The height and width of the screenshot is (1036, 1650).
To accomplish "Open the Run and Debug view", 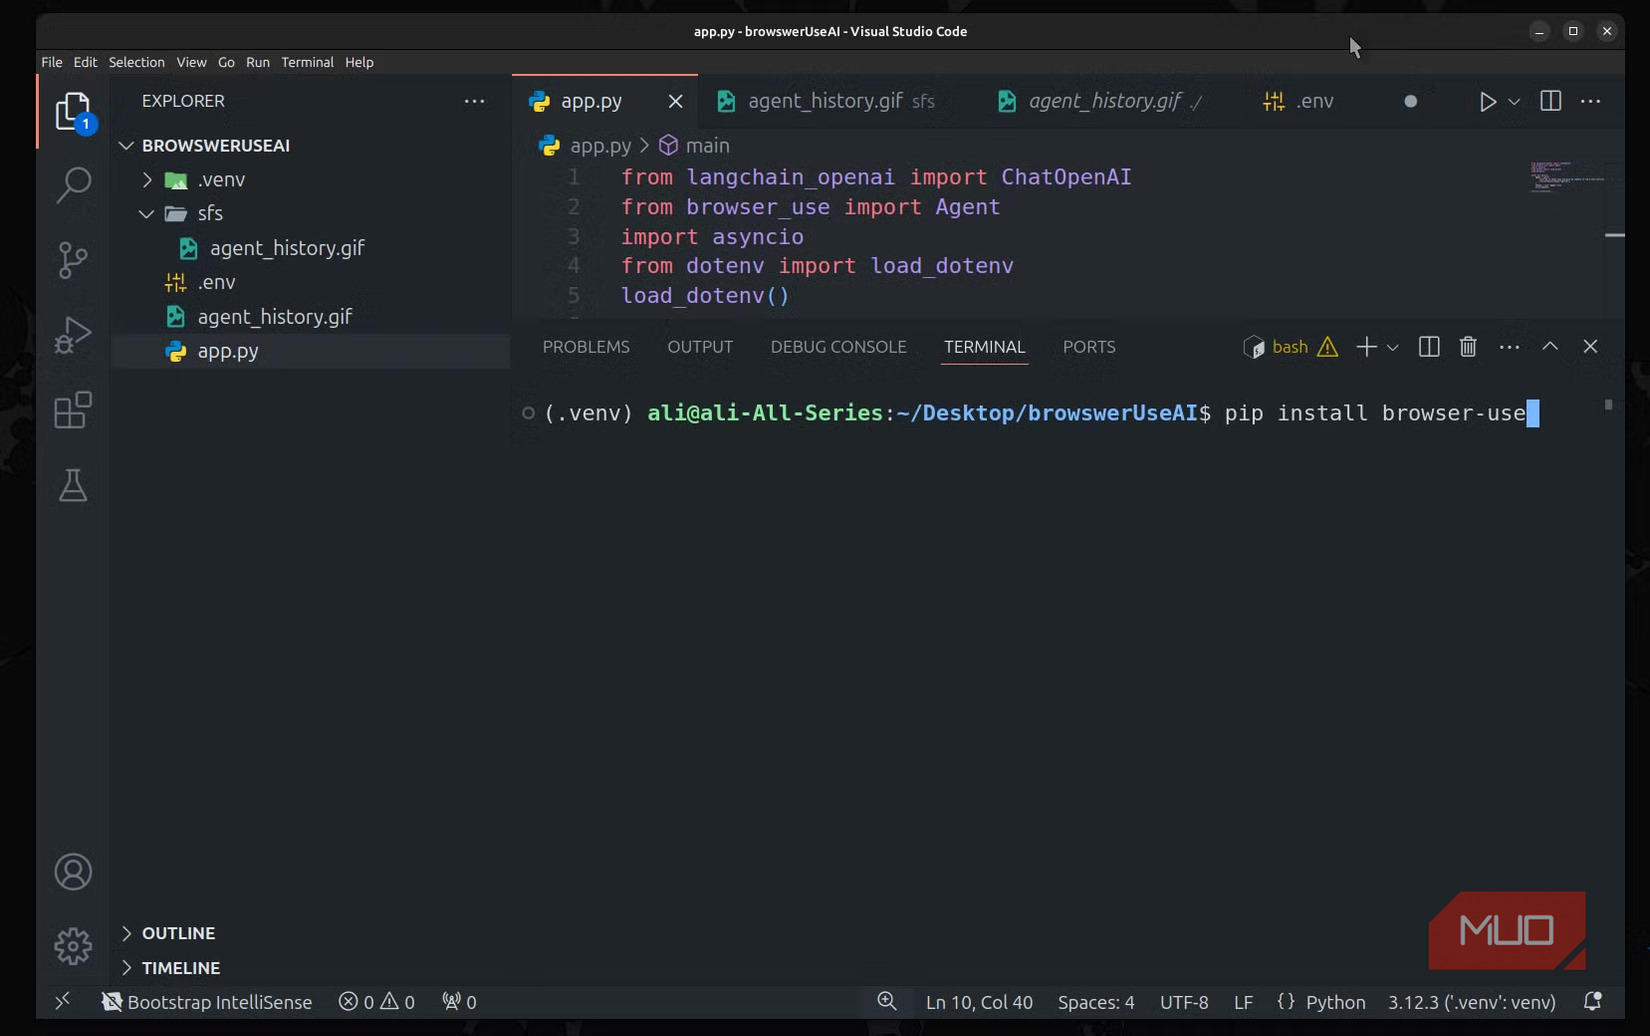I will 73,335.
